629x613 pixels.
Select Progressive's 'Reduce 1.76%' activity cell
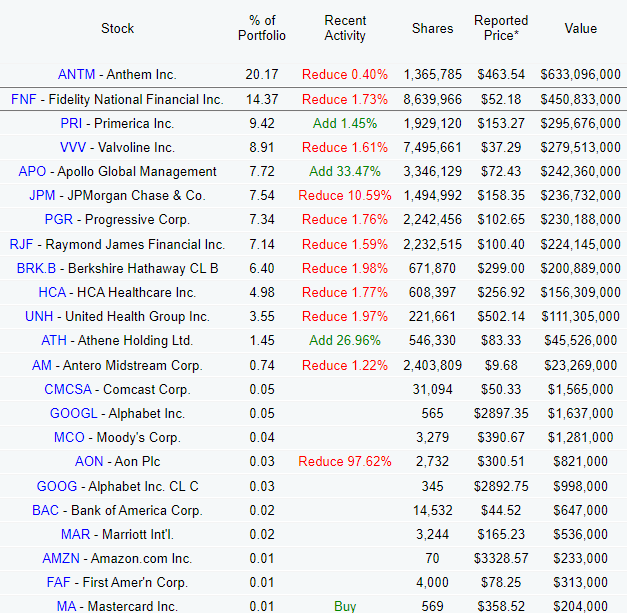click(345, 219)
